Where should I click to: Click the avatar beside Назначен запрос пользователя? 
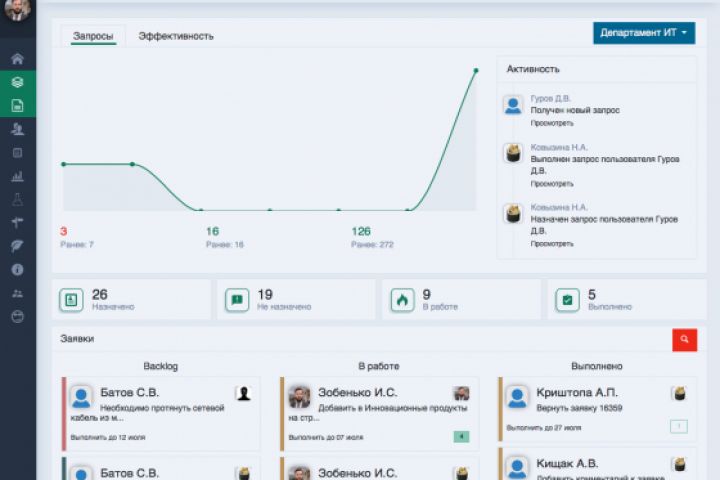tap(513, 214)
